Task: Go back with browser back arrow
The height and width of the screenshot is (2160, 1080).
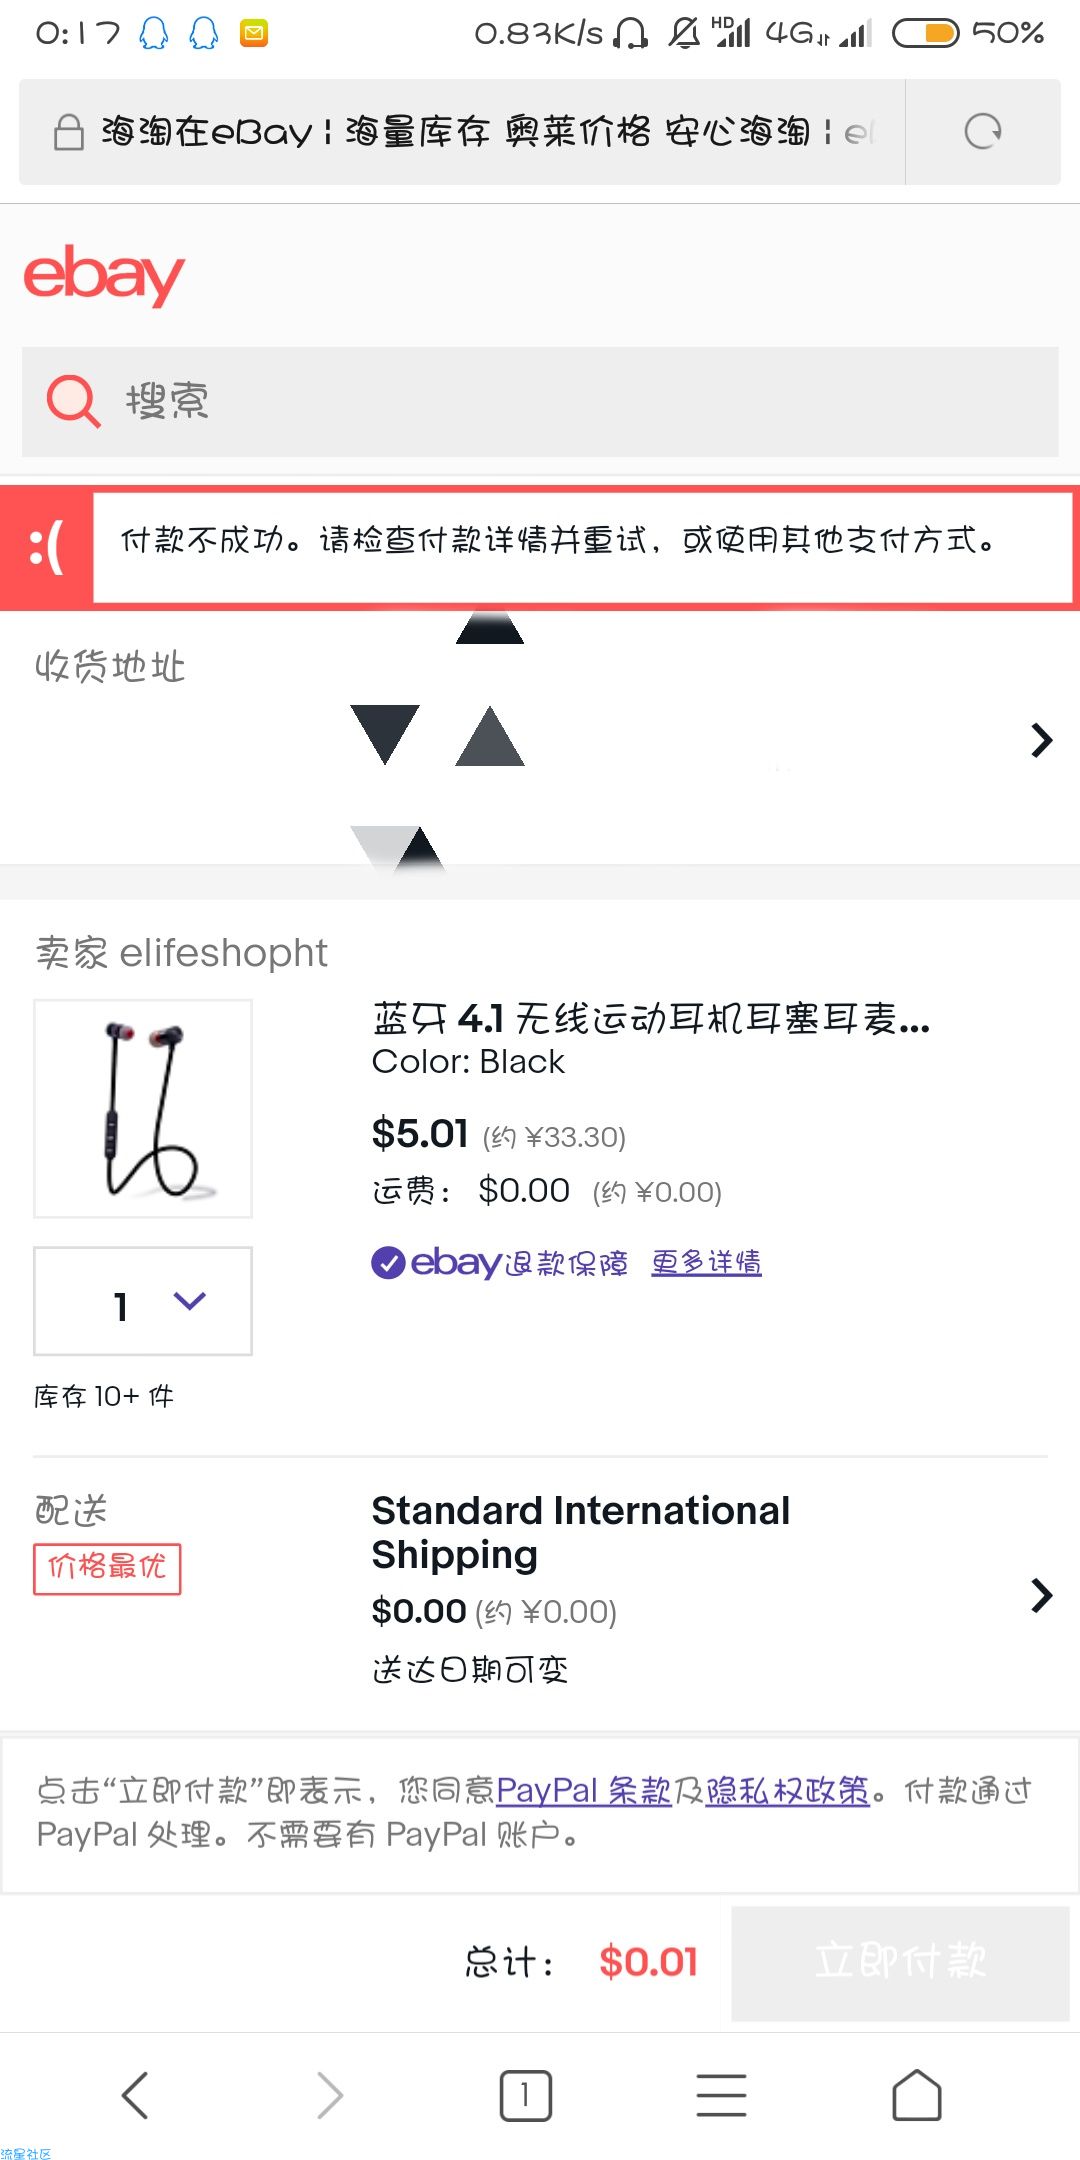Action: point(135,2095)
